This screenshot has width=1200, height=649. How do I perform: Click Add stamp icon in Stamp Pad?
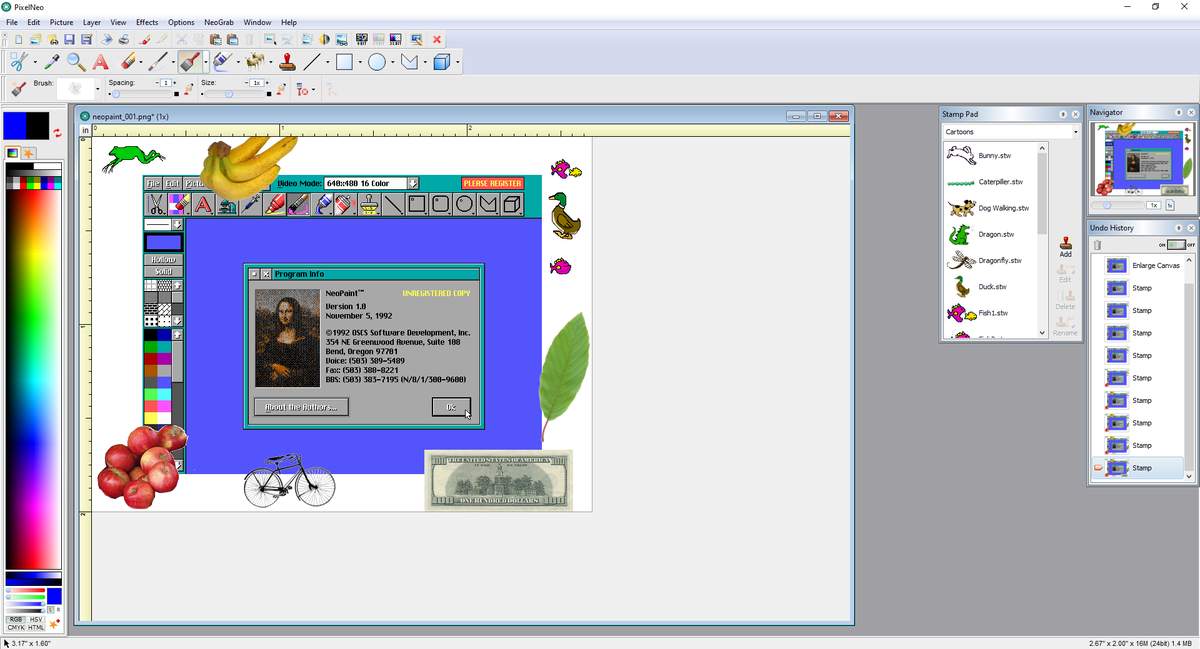tap(1065, 247)
